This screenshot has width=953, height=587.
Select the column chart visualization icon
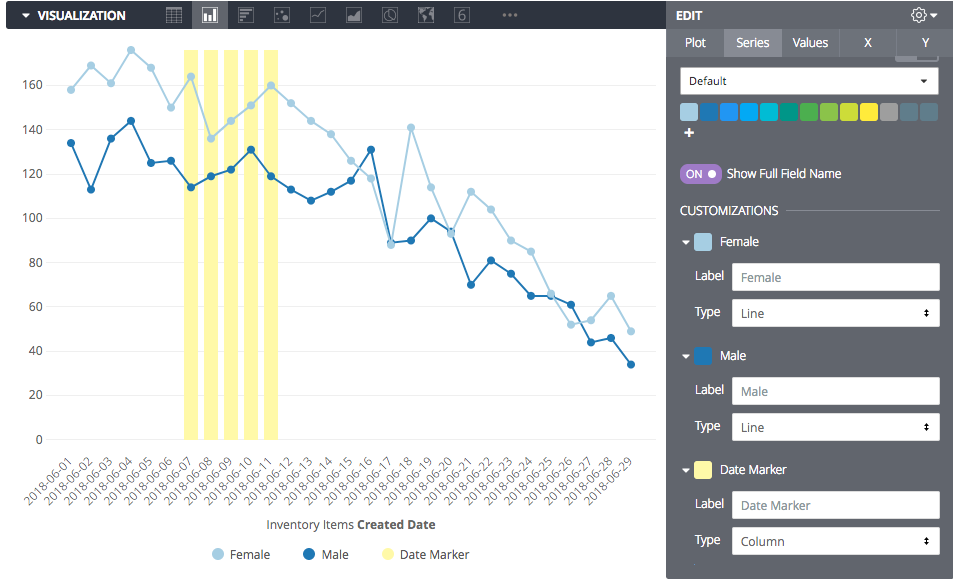(210, 15)
